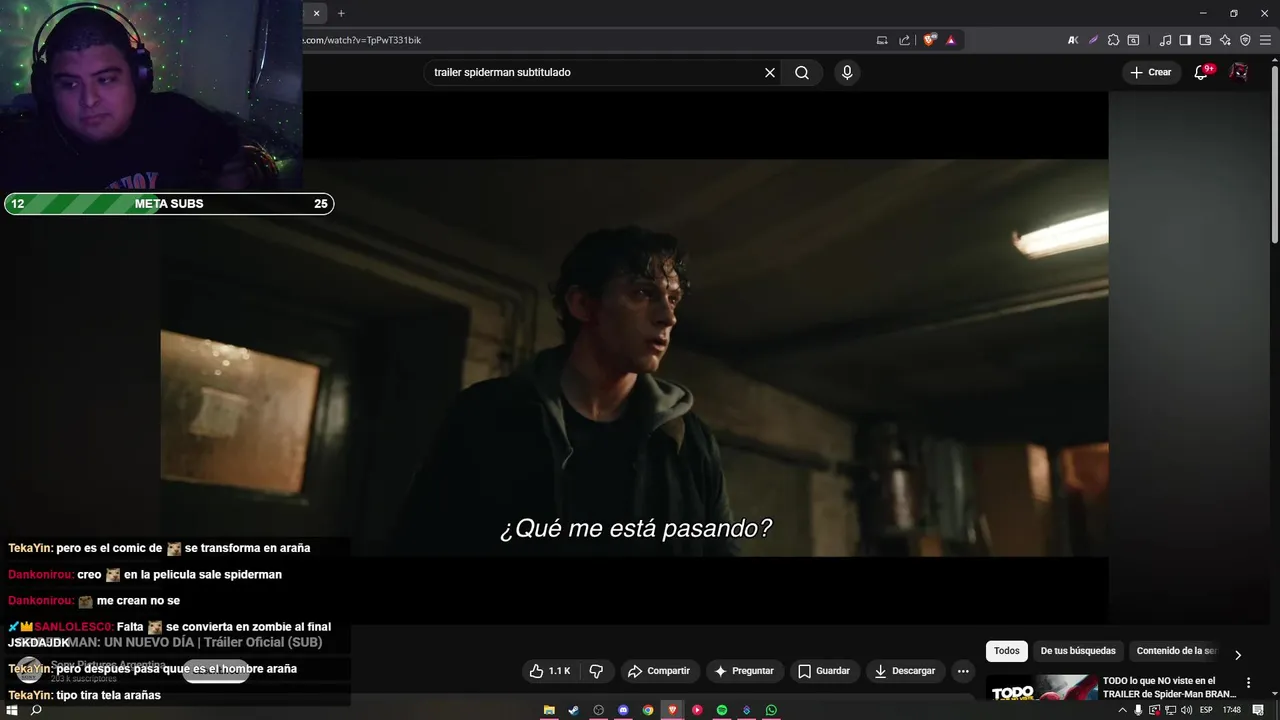Screen dimensions: 1280x720
Task: Clear the YouTube search box text
Action: coord(770,72)
